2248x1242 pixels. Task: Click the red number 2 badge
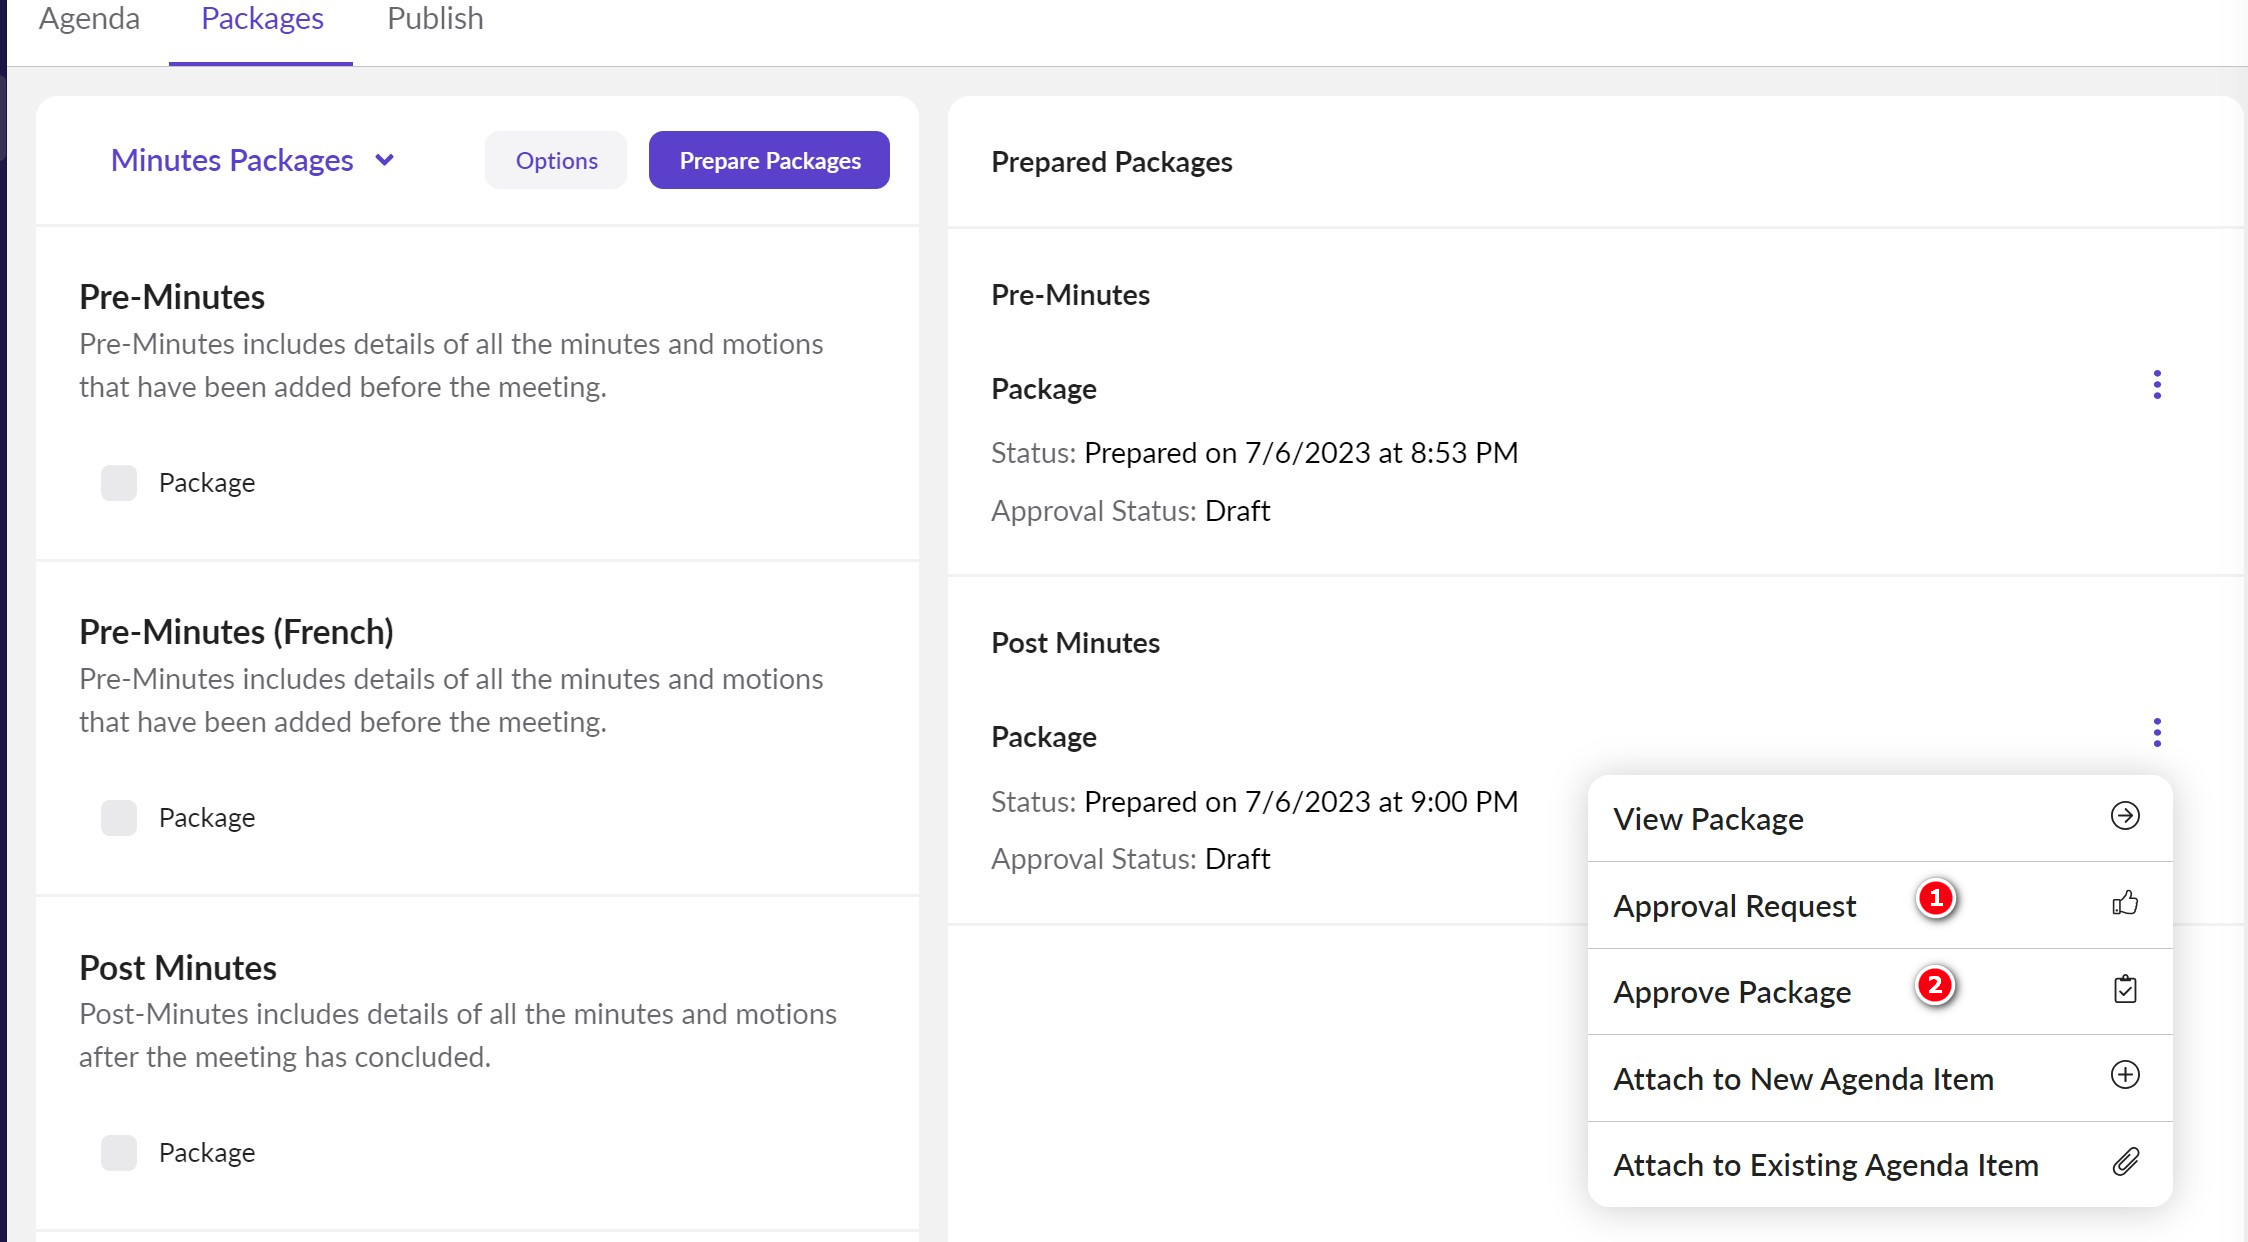click(x=1935, y=985)
